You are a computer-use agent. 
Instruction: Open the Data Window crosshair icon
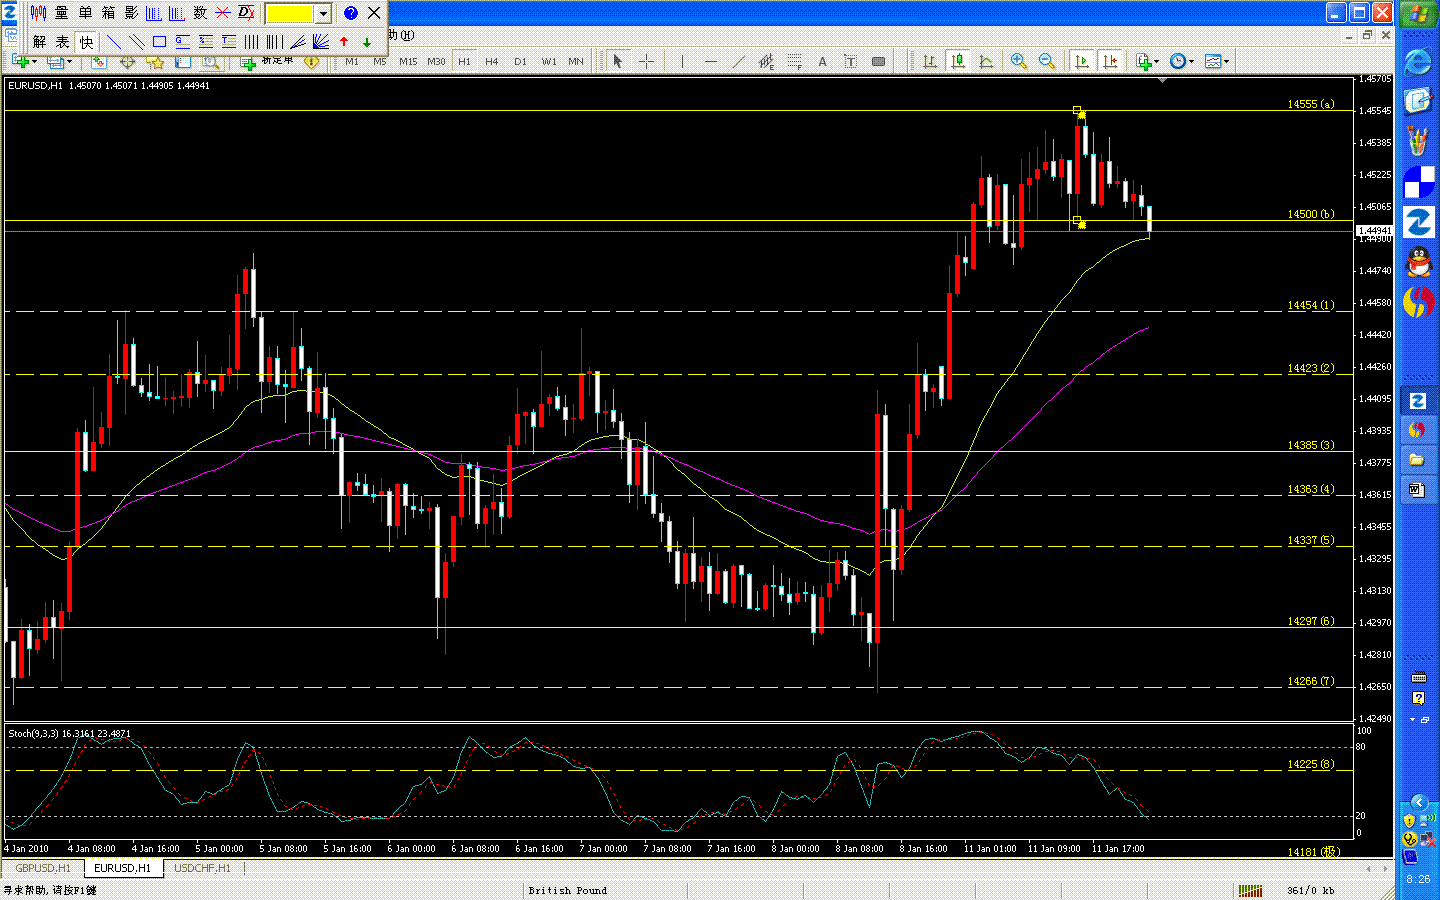coord(128,62)
